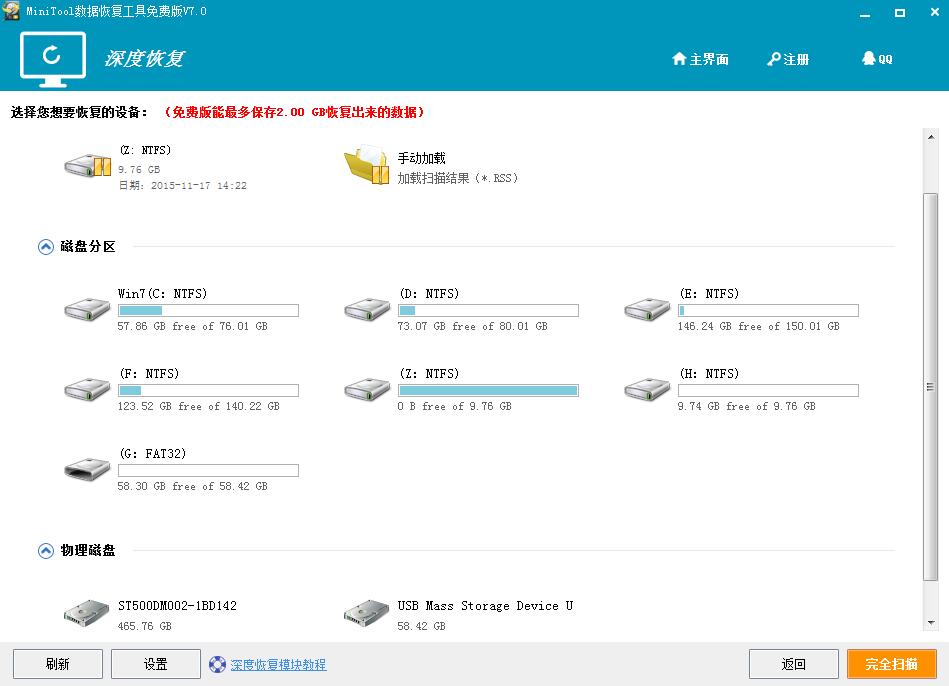Click the 9.74 GB free of 9.76 GB text
Screen dimensions: 949x686
pyautogui.click(x=746, y=406)
